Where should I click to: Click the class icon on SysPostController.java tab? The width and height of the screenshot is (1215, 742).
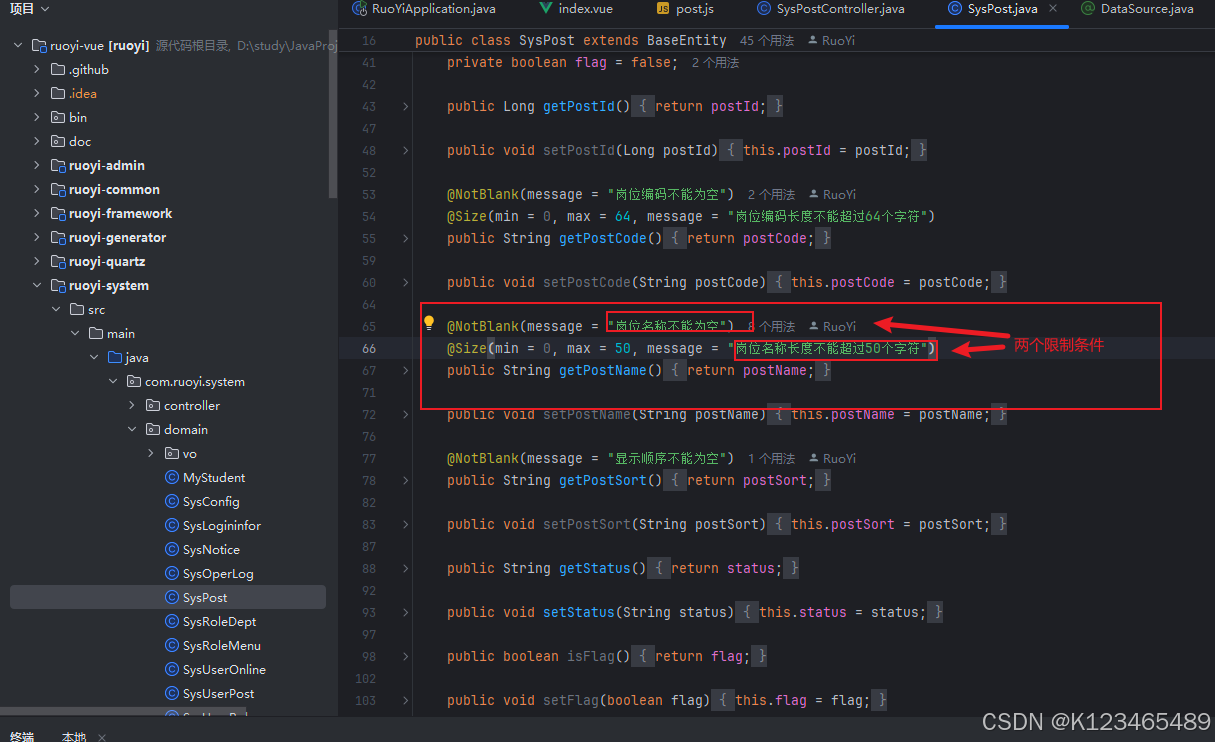coord(765,9)
